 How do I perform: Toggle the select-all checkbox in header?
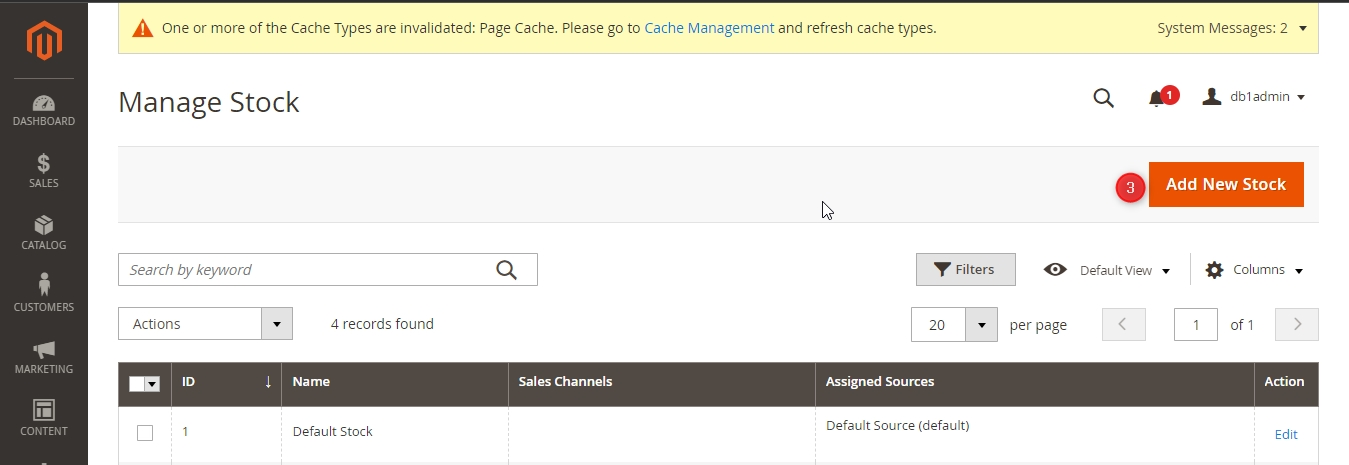click(137, 384)
